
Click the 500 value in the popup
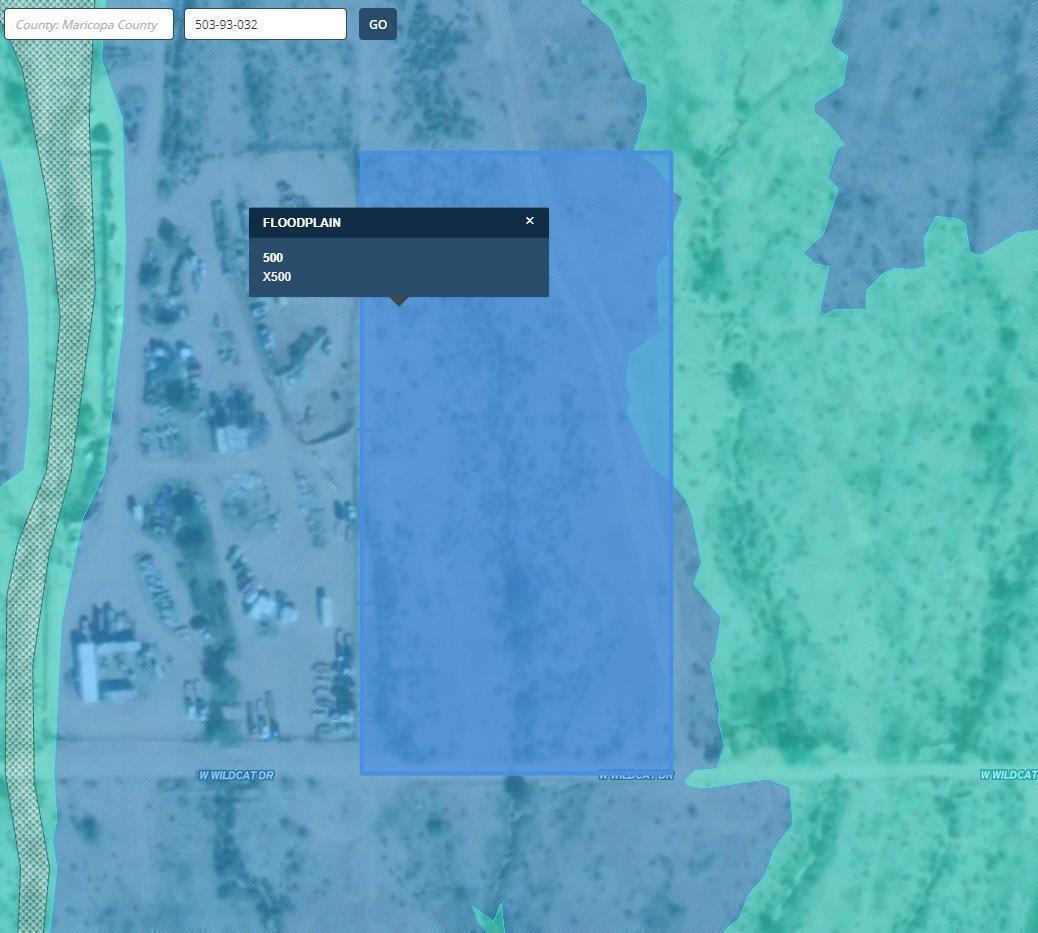(x=273, y=257)
